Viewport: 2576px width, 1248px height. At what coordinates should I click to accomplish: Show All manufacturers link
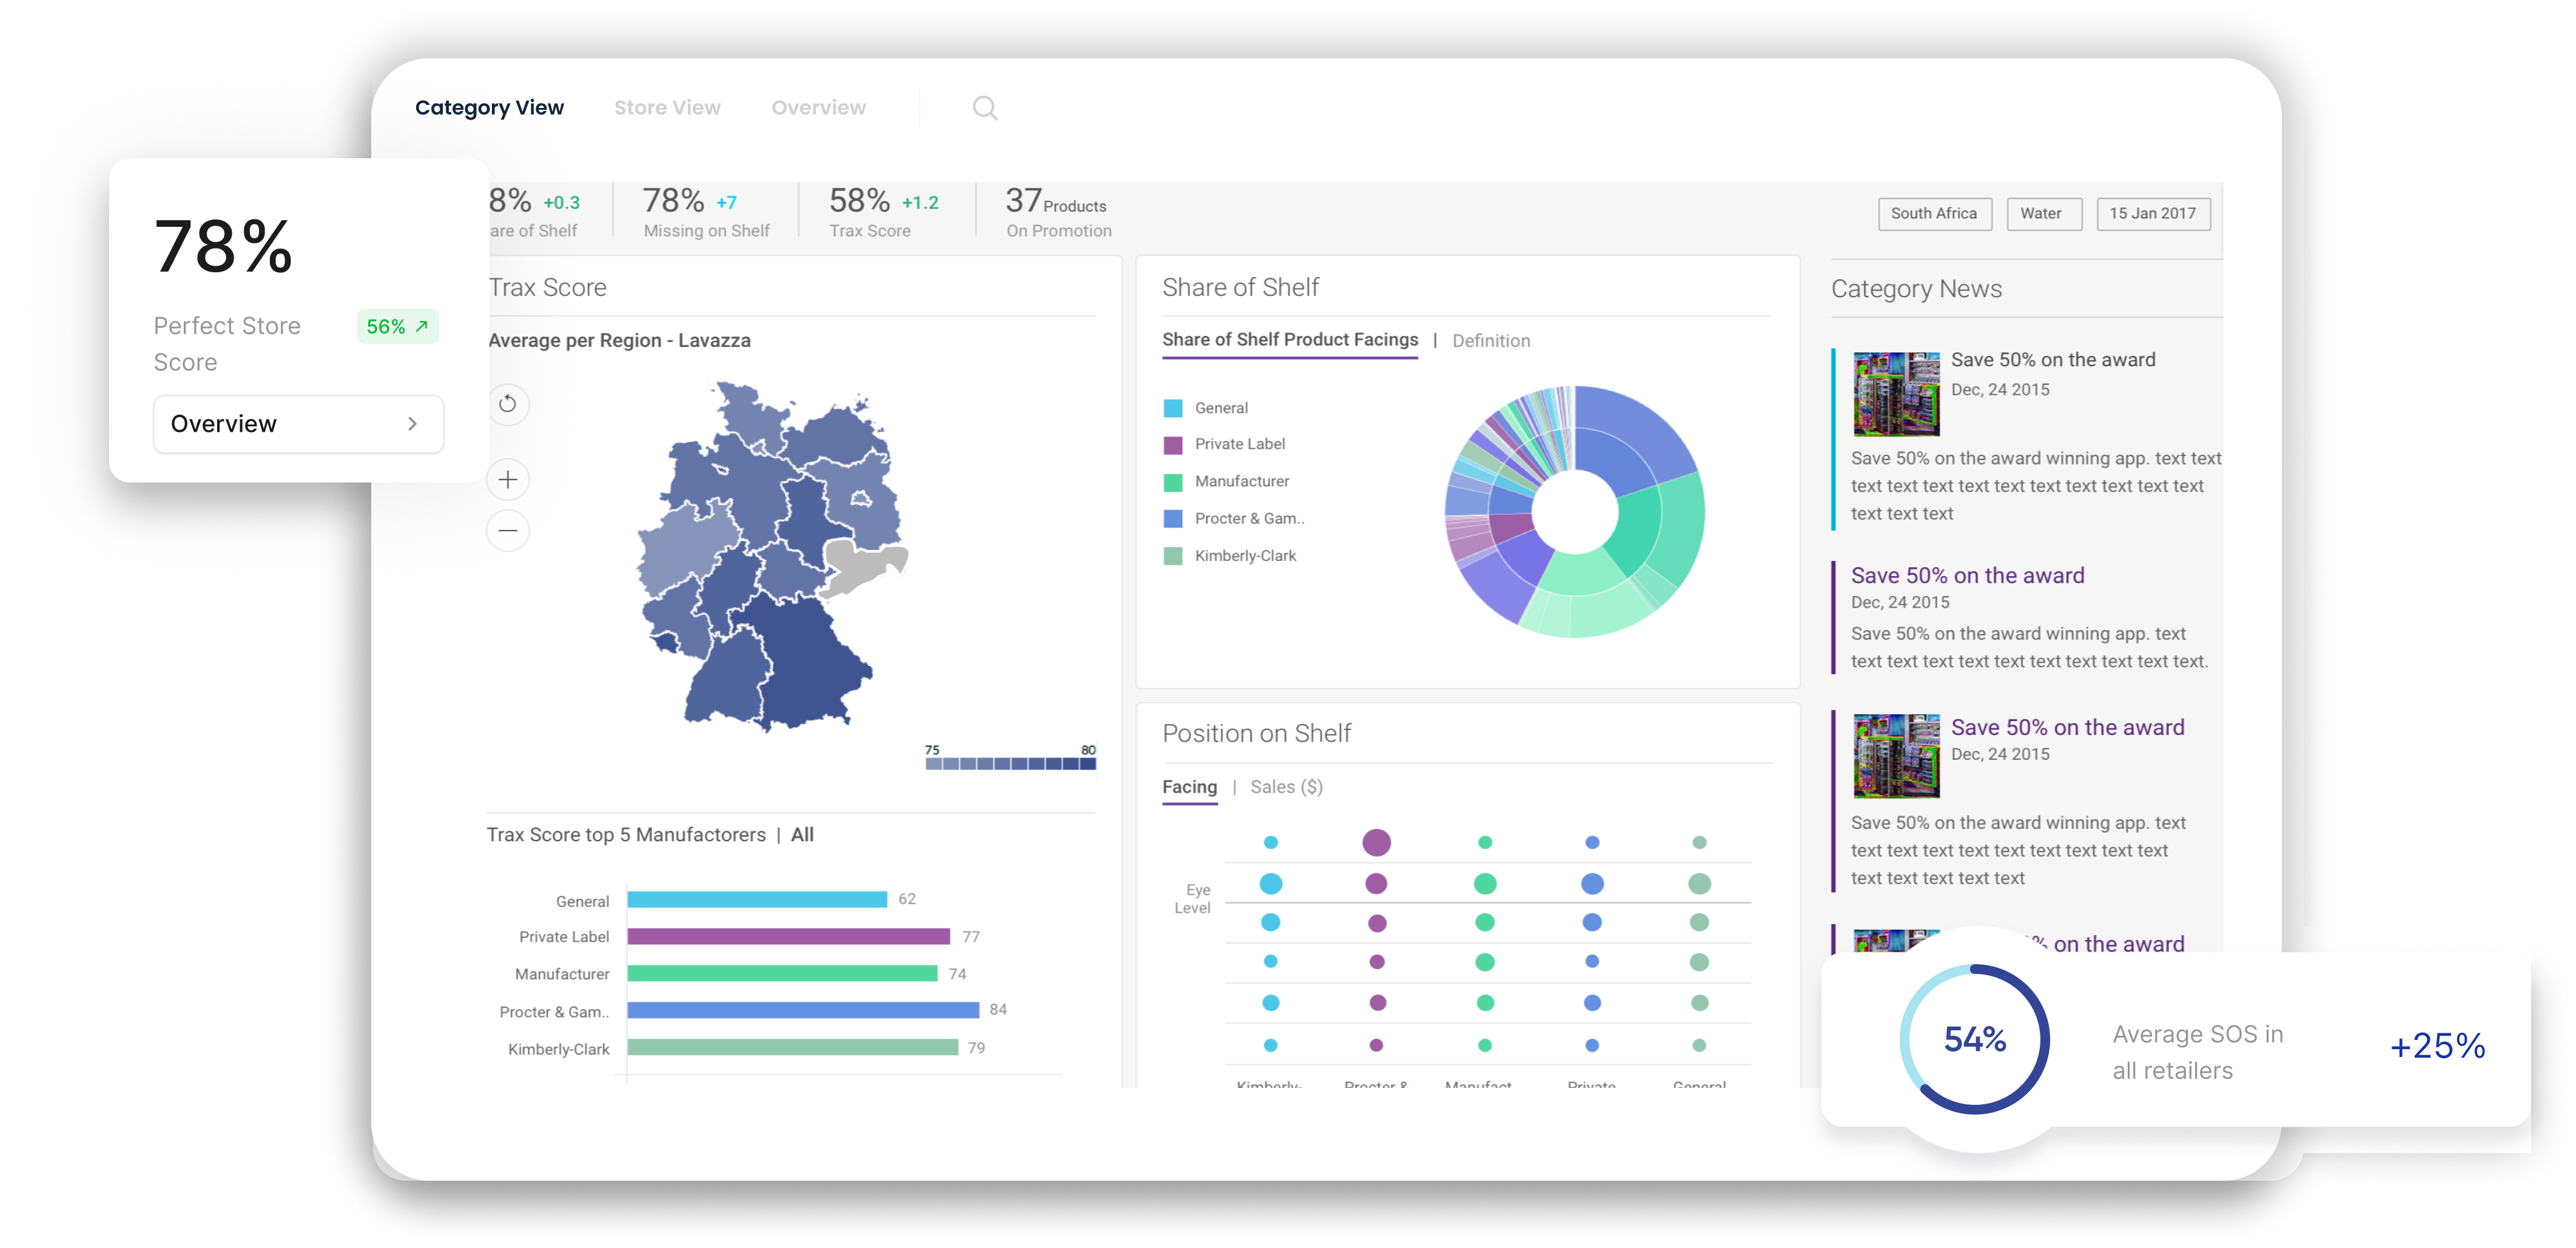(x=802, y=835)
